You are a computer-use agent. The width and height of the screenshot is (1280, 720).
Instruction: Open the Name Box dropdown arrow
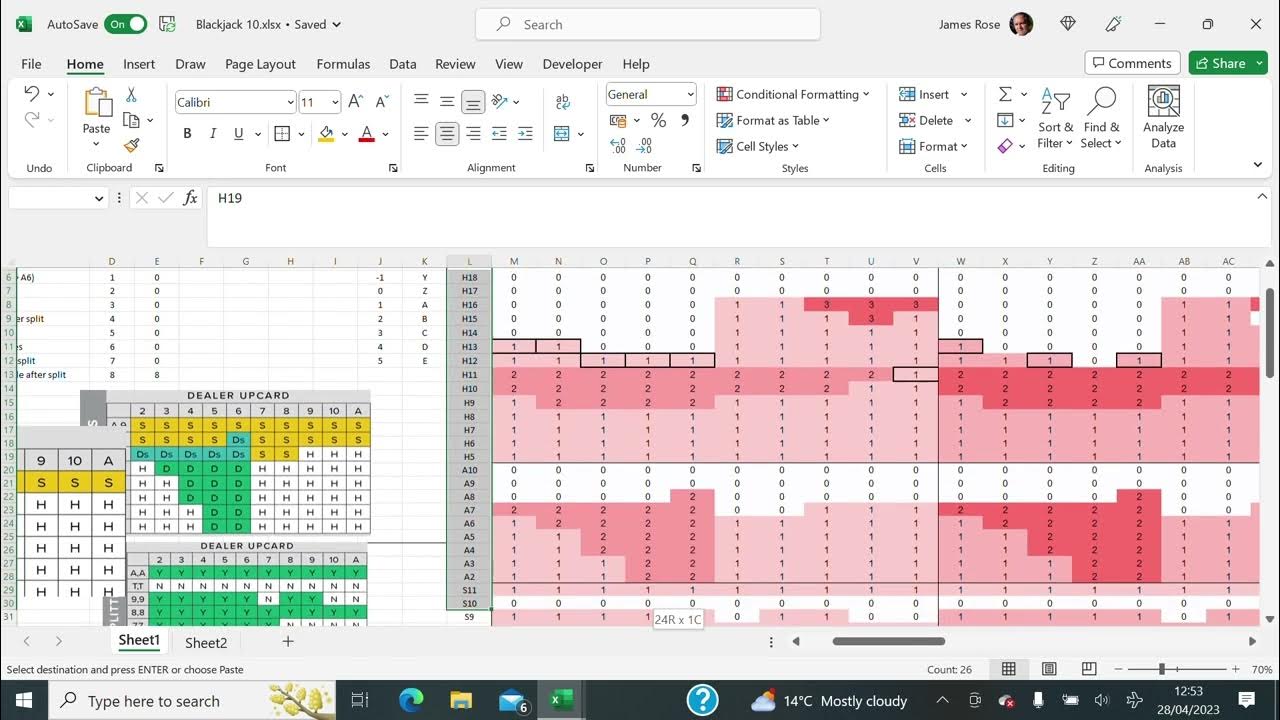coord(99,198)
